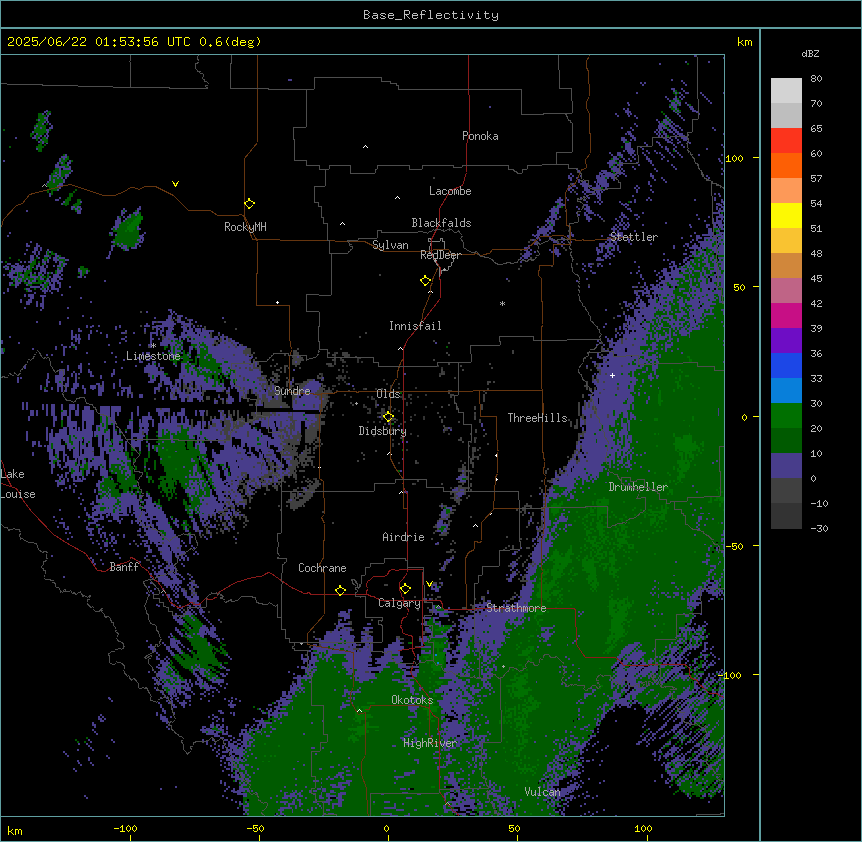
Task: Click the km label beside the bottom axis
Action: 15,830
